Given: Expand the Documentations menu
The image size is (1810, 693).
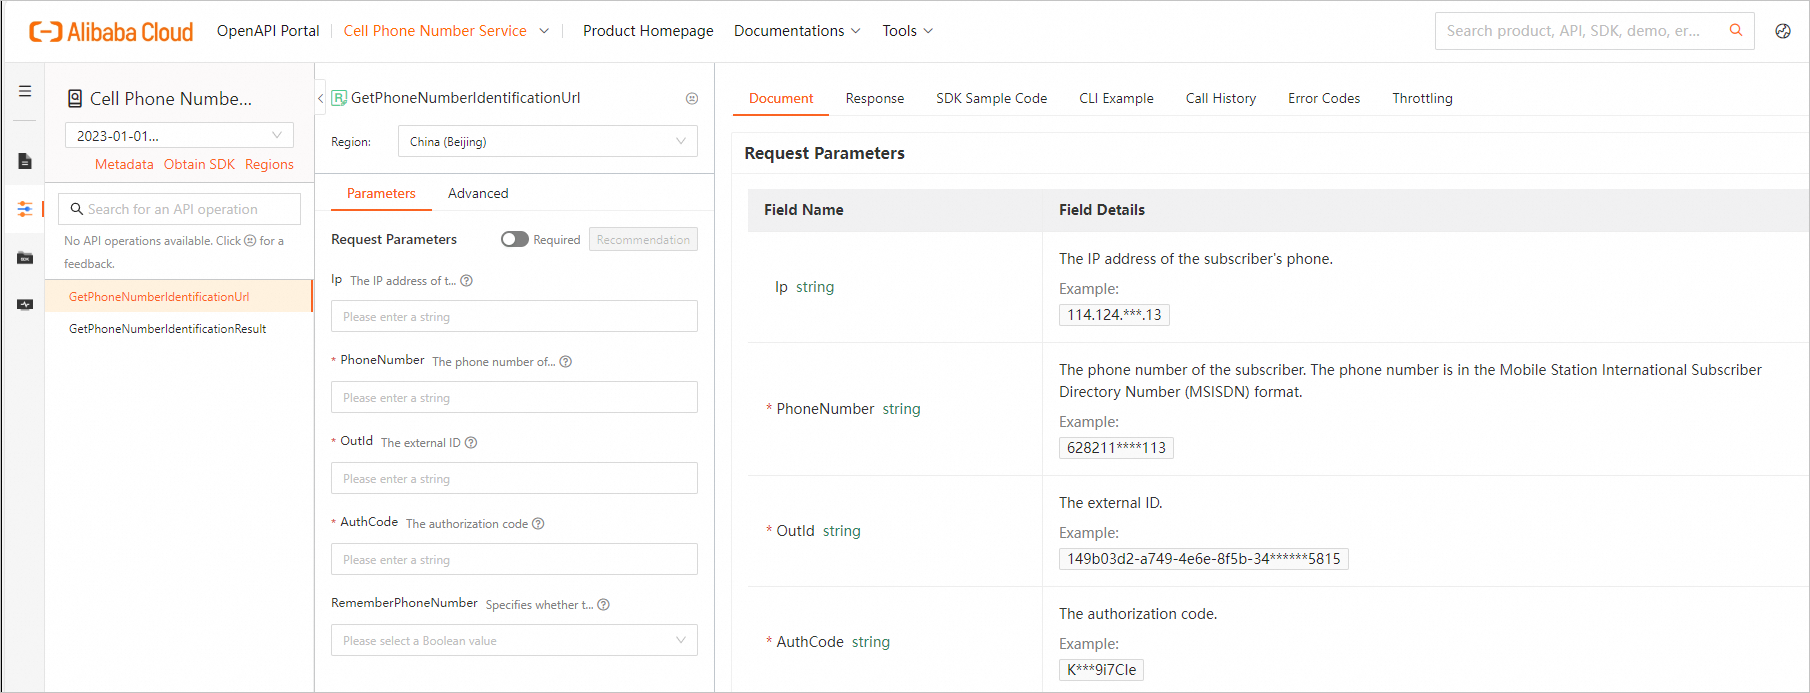Looking at the screenshot, I should pos(796,31).
